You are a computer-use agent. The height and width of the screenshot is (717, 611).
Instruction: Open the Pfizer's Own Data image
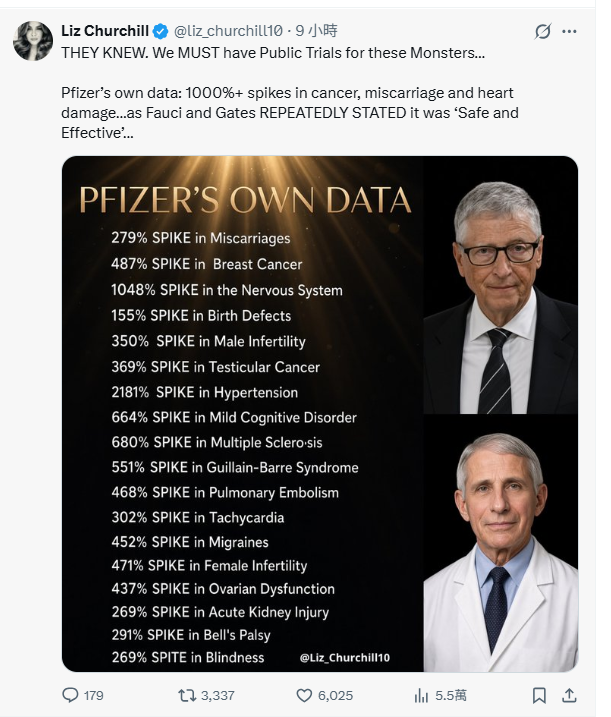click(320, 414)
